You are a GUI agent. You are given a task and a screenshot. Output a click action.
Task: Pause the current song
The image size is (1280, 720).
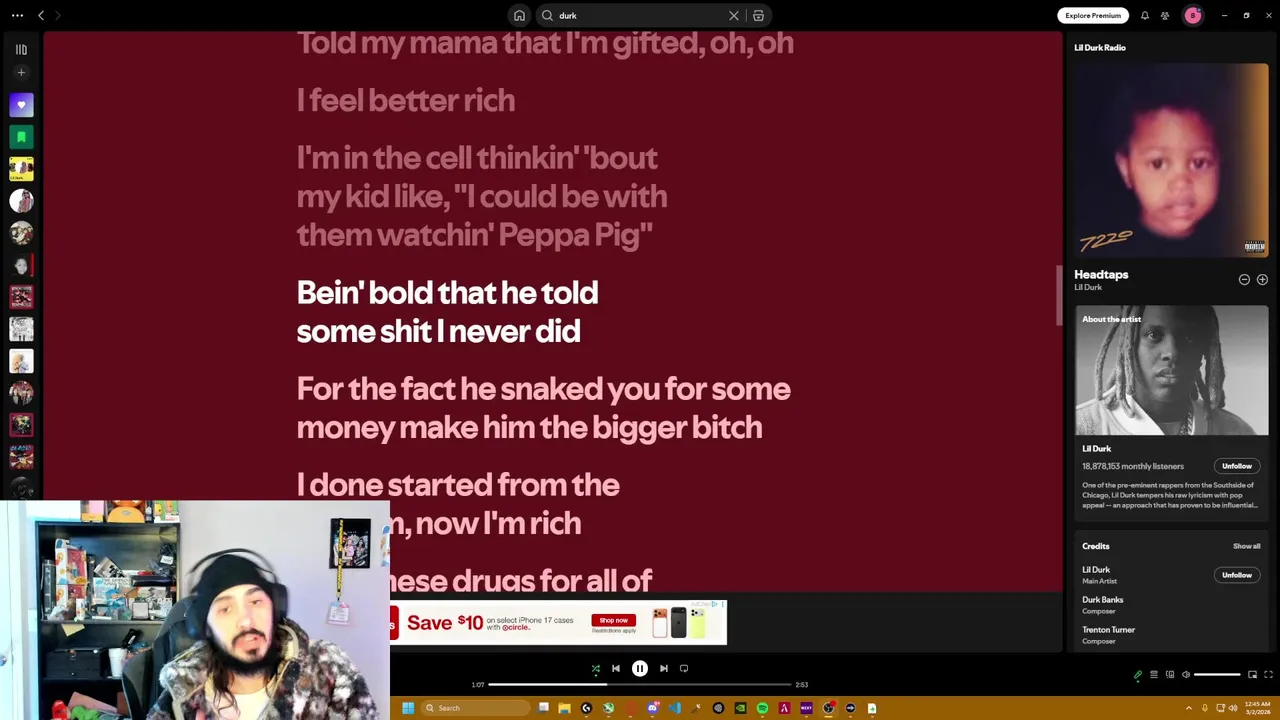[x=639, y=668]
